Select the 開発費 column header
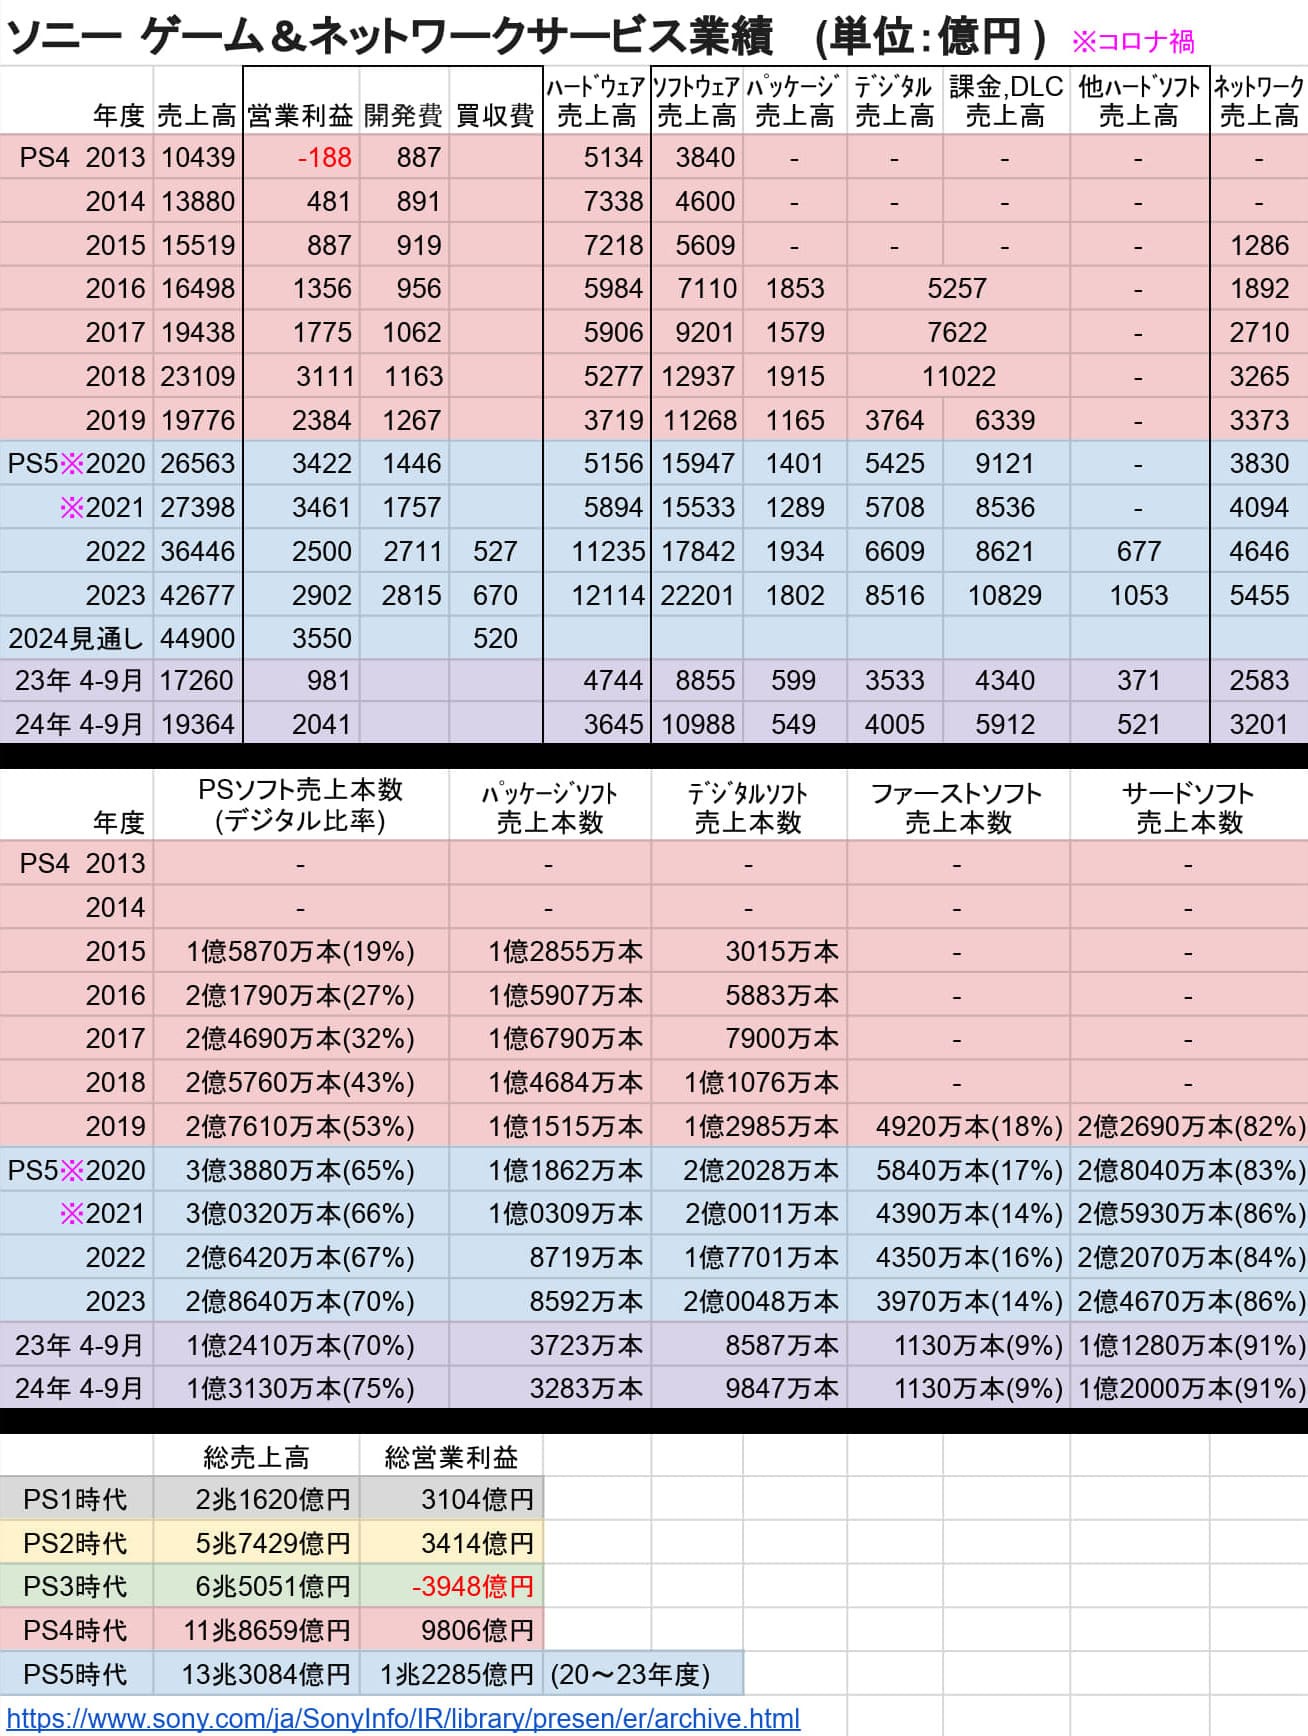1308x1736 pixels. 403,116
